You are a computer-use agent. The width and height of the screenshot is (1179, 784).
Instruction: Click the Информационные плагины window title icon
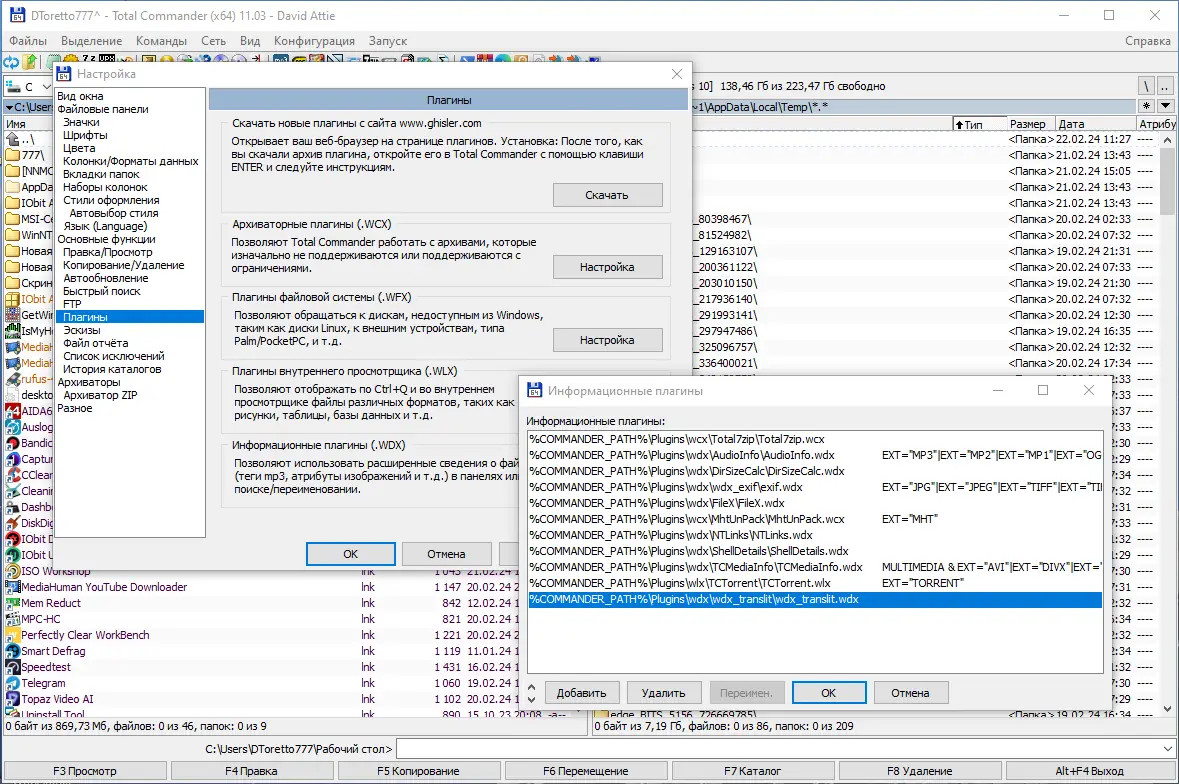535,390
